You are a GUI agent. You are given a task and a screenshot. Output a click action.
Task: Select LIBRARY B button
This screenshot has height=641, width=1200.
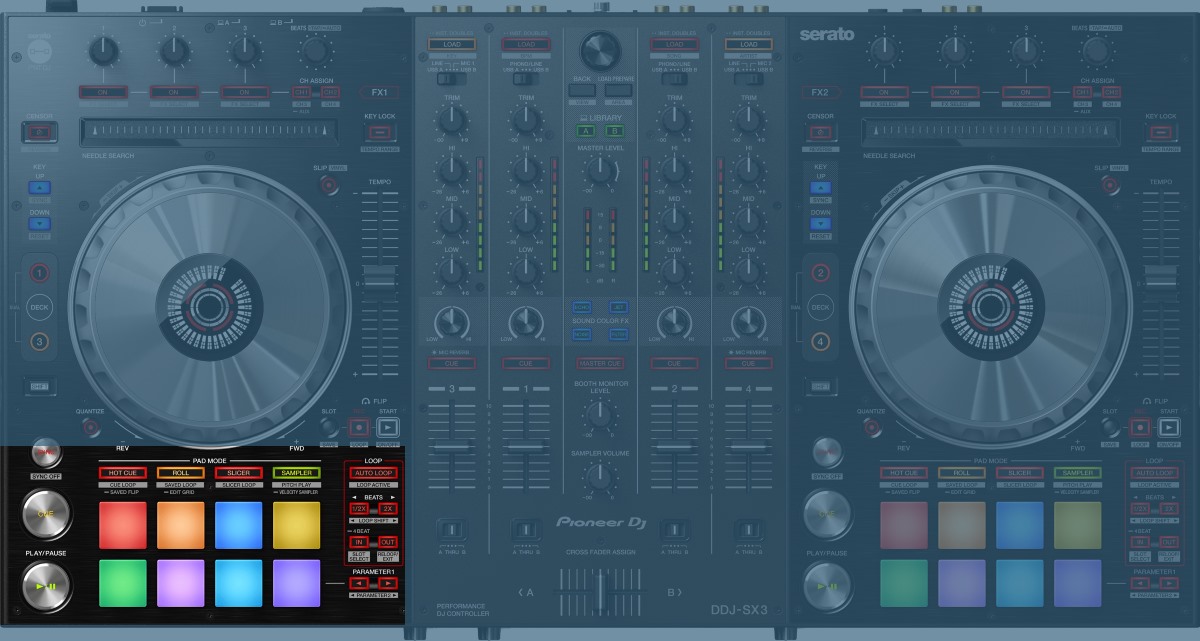[x=614, y=131]
